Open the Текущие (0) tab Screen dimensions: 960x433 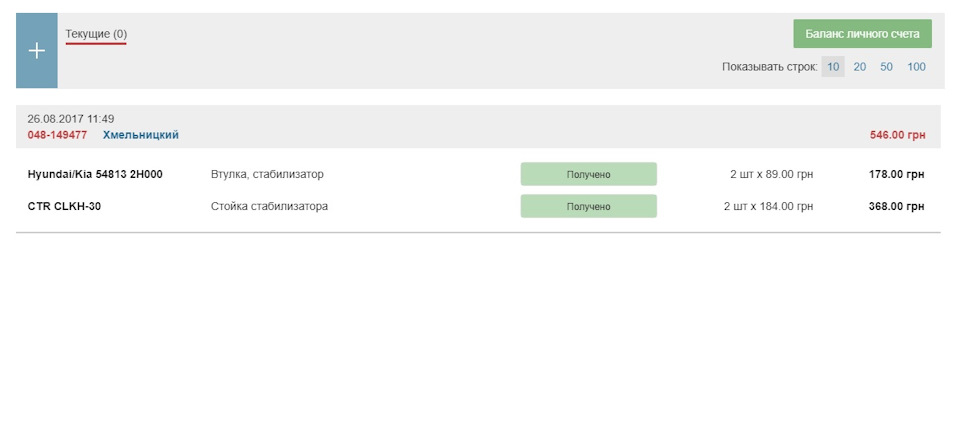coord(96,34)
